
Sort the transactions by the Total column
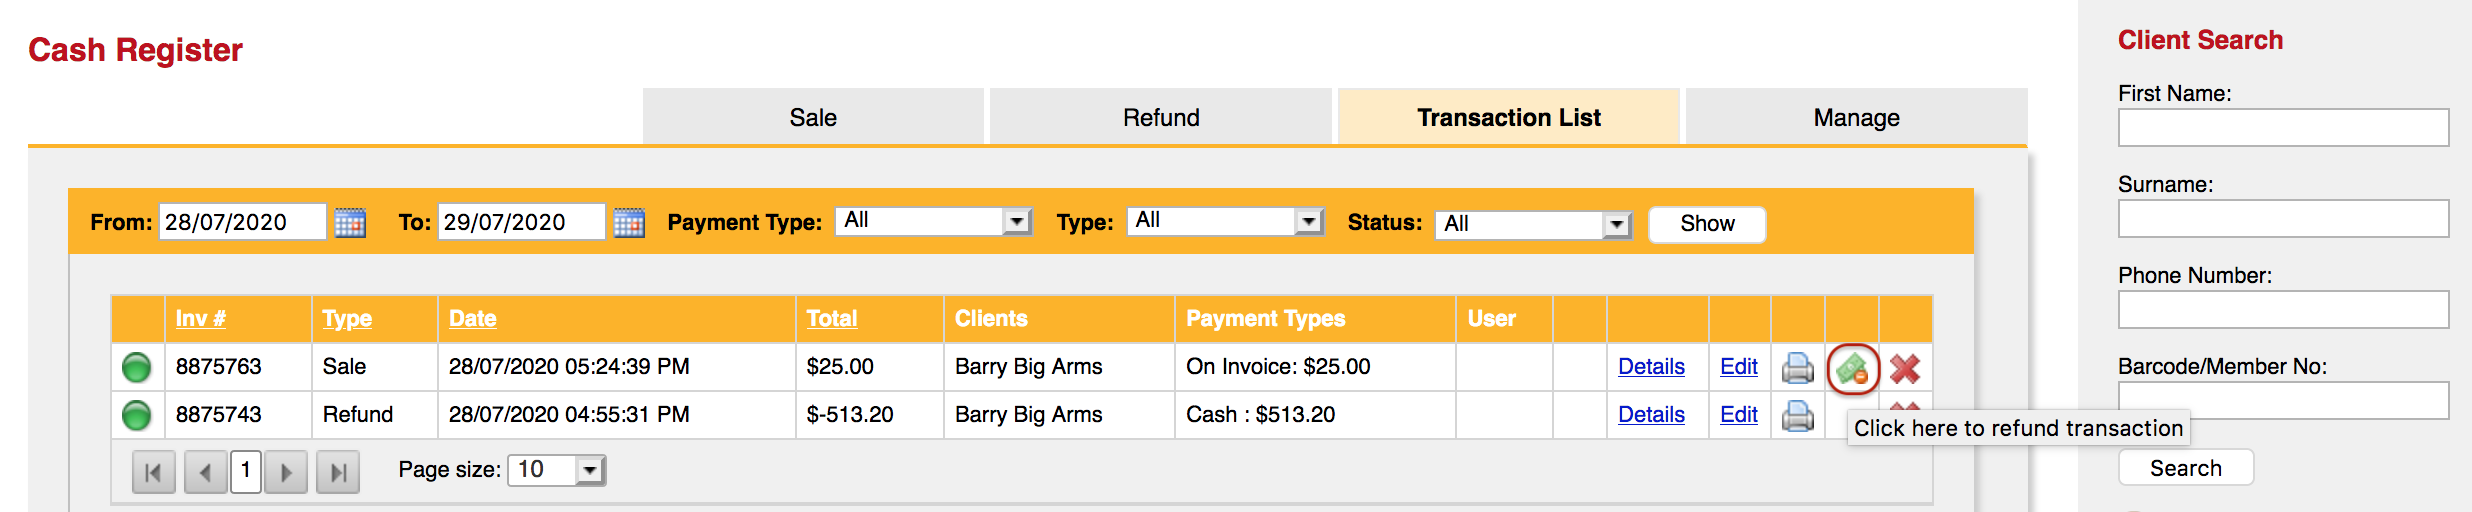click(x=832, y=319)
